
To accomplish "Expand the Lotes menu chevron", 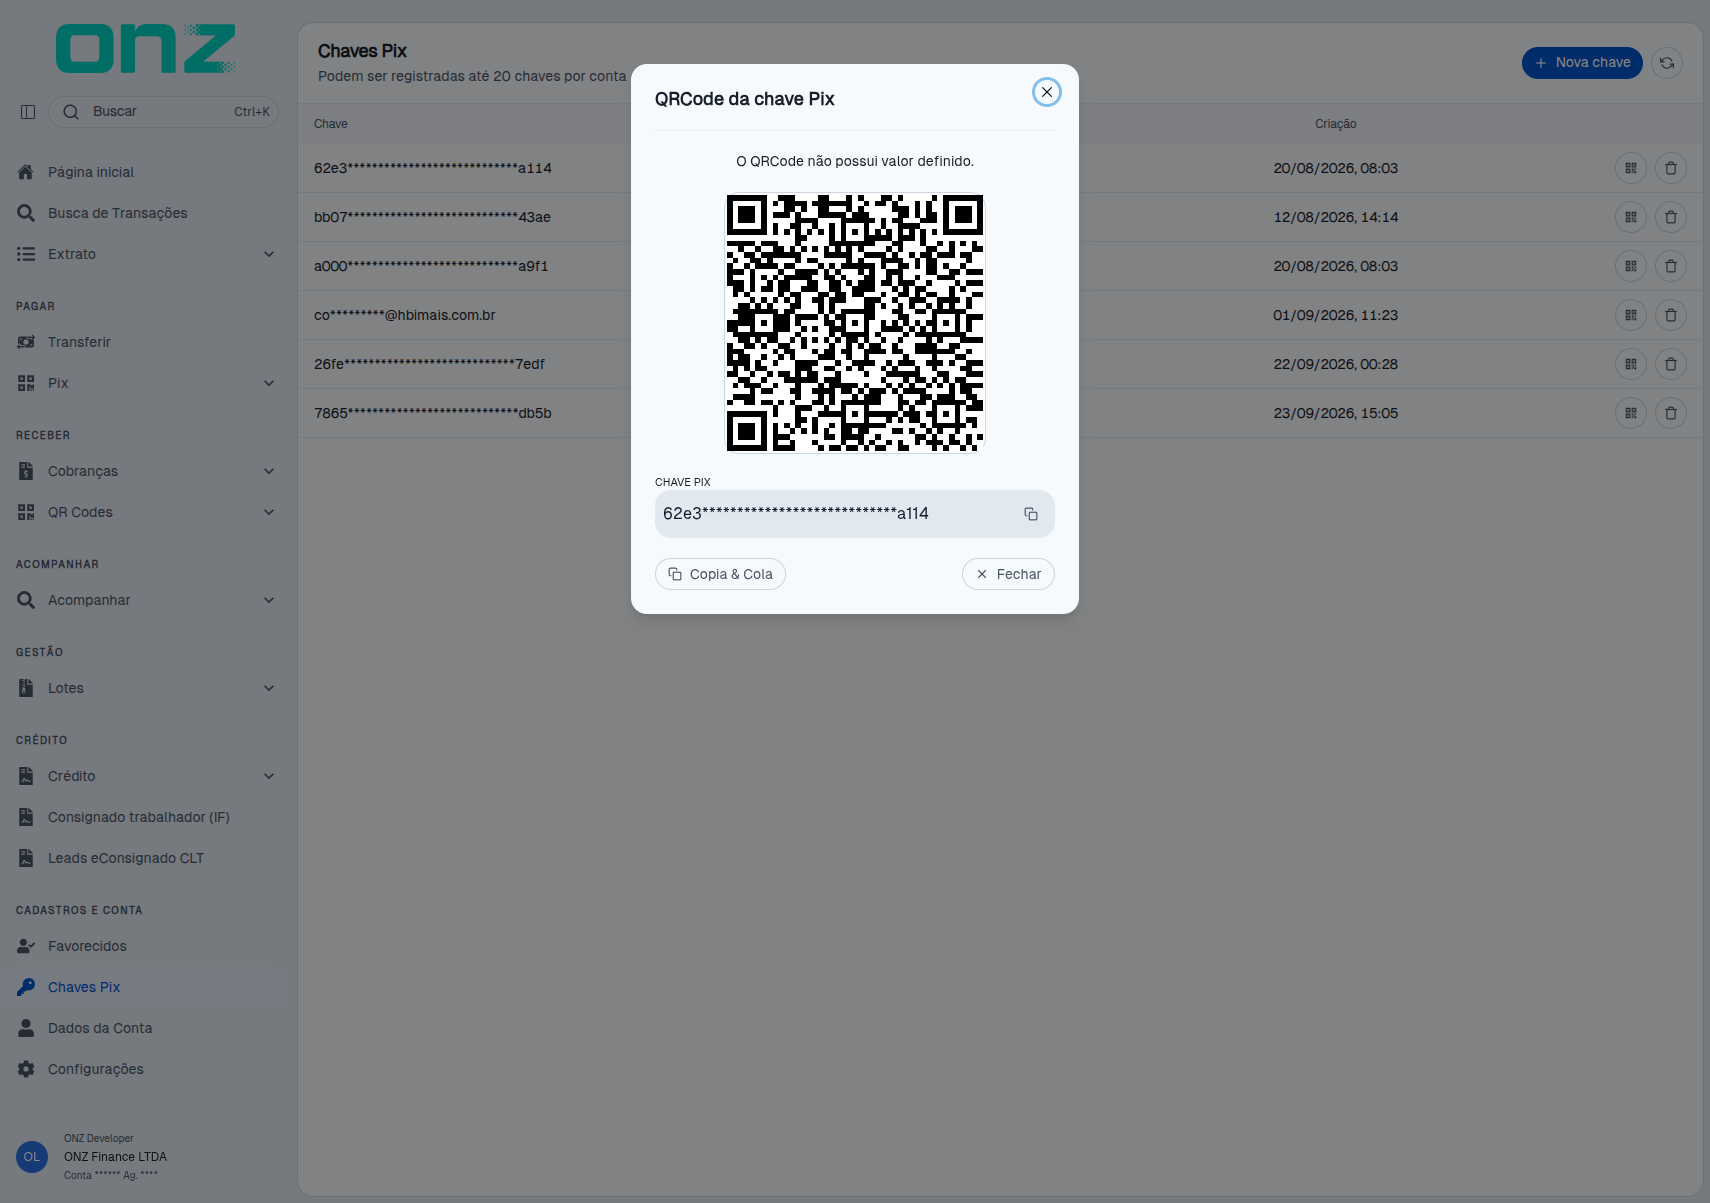I will coord(269,688).
